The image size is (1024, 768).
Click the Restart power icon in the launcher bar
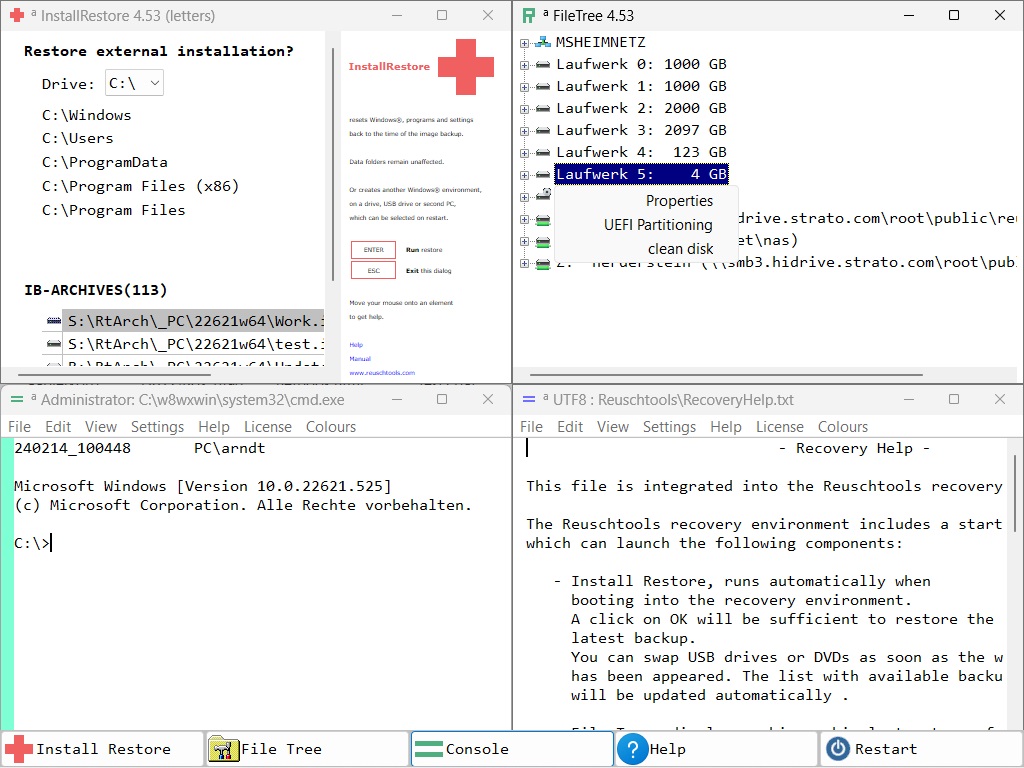[x=838, y=749]
